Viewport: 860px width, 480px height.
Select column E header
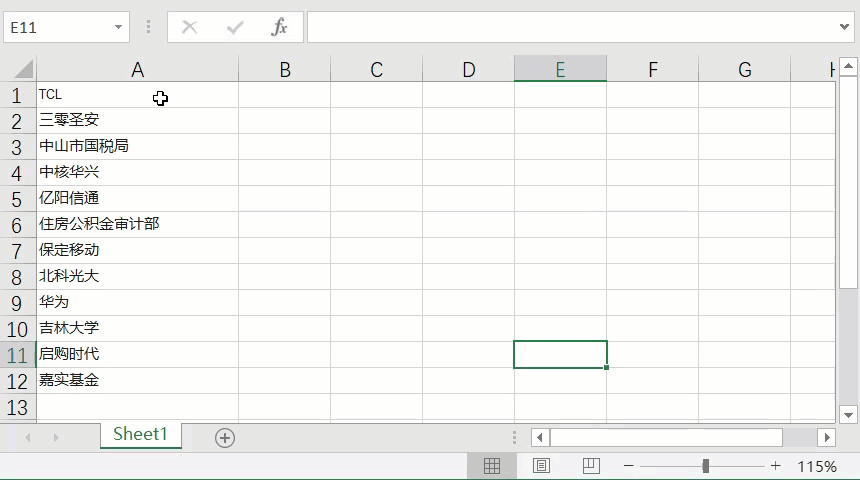561,69
